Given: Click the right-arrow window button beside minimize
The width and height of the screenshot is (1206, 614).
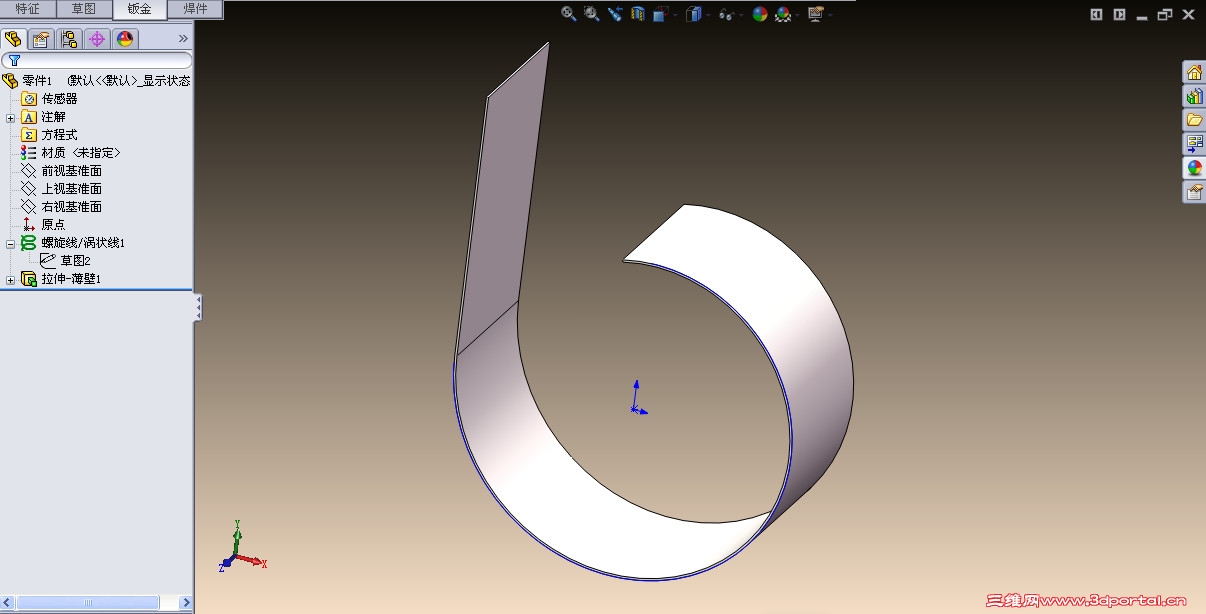Looking at the screenshot, I should point(1119,14).
